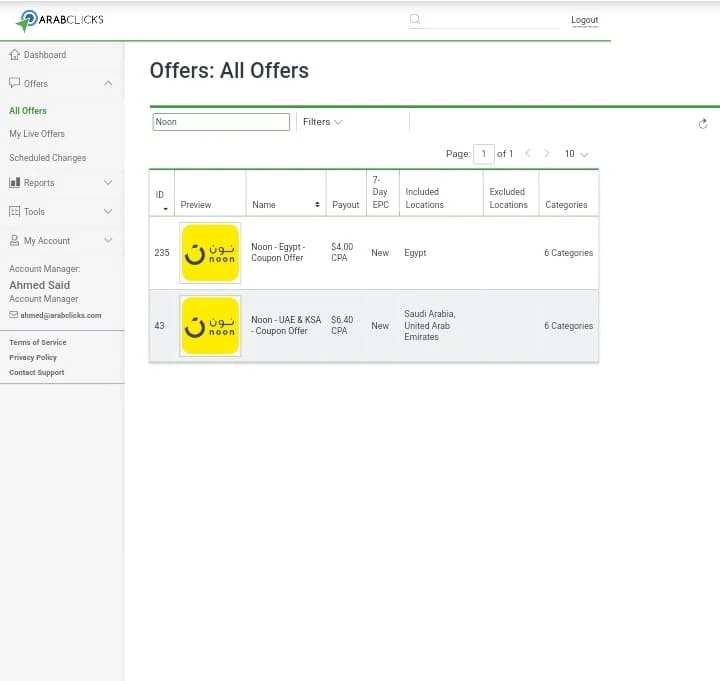
Task: Go to previous page arrow
Action: click(x=528, y=153)
